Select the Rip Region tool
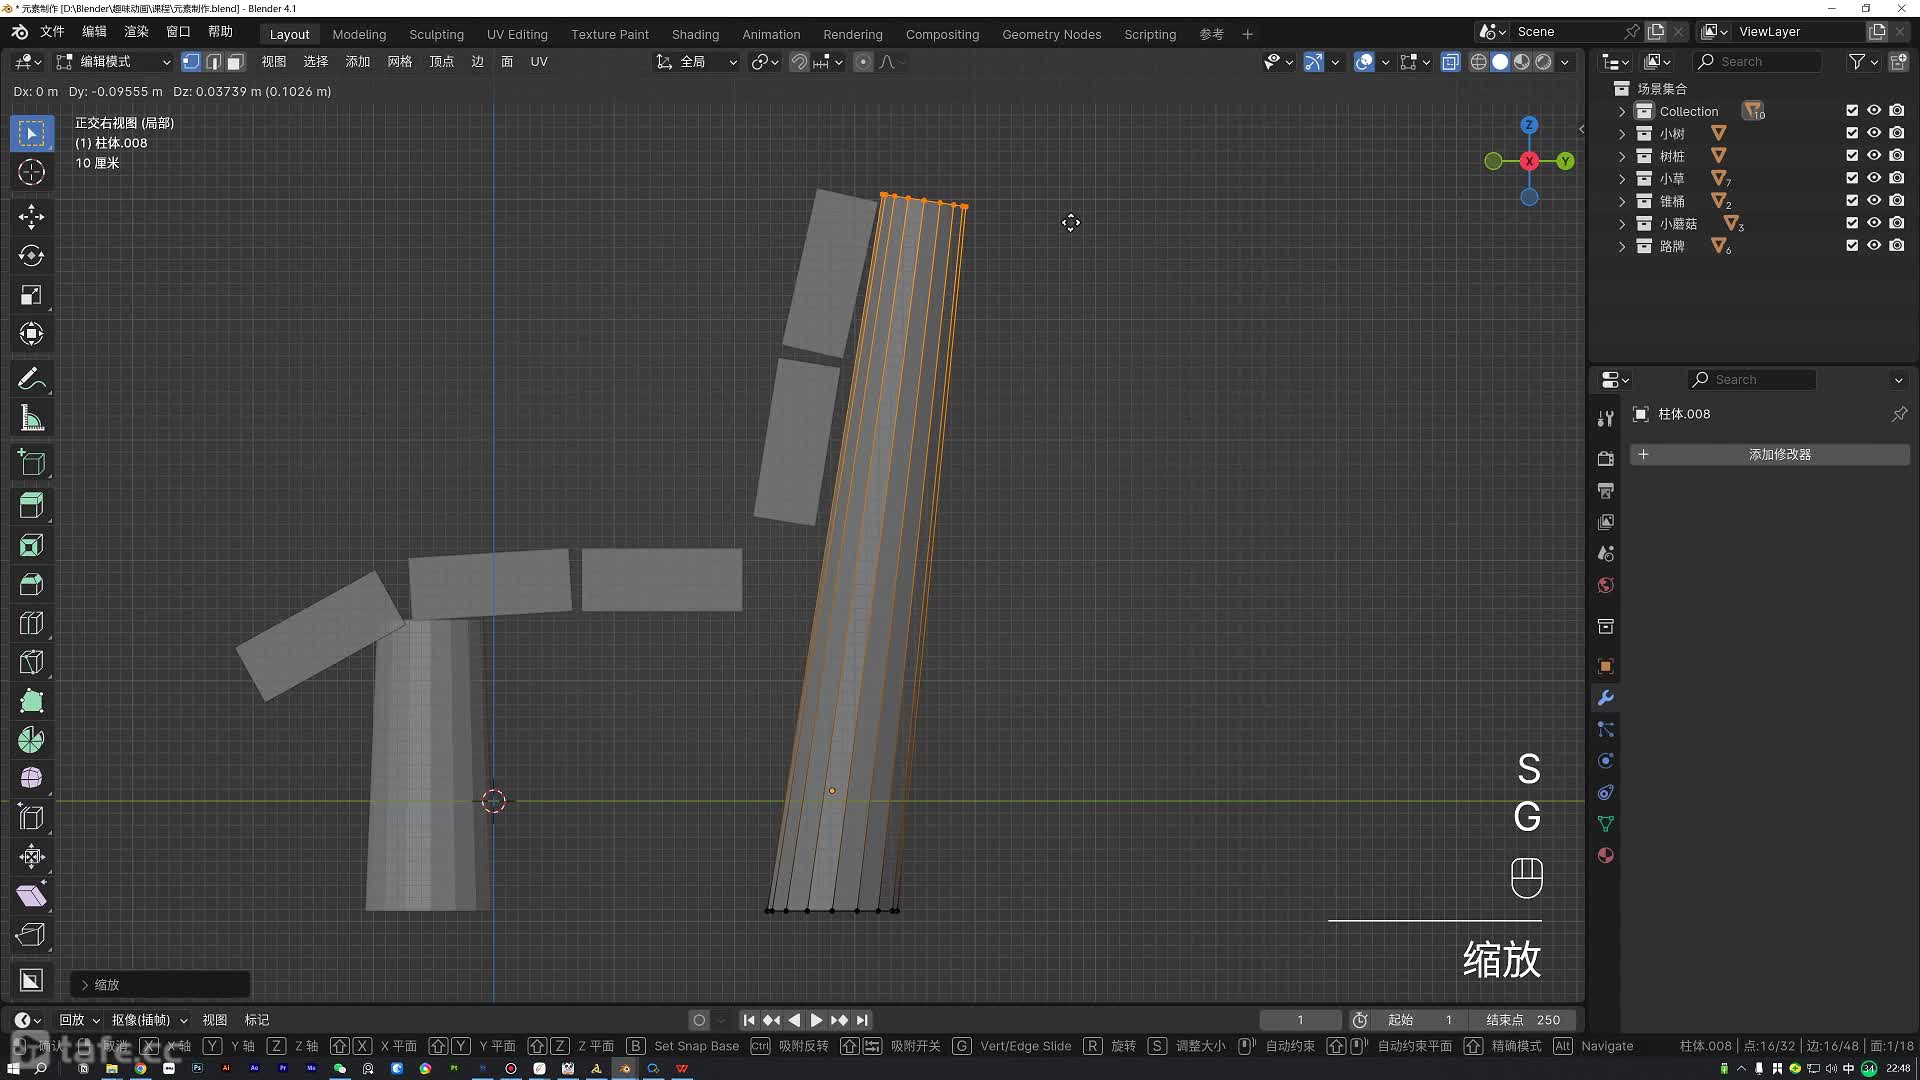1920x1080 pixels. [x=31, y=934]
